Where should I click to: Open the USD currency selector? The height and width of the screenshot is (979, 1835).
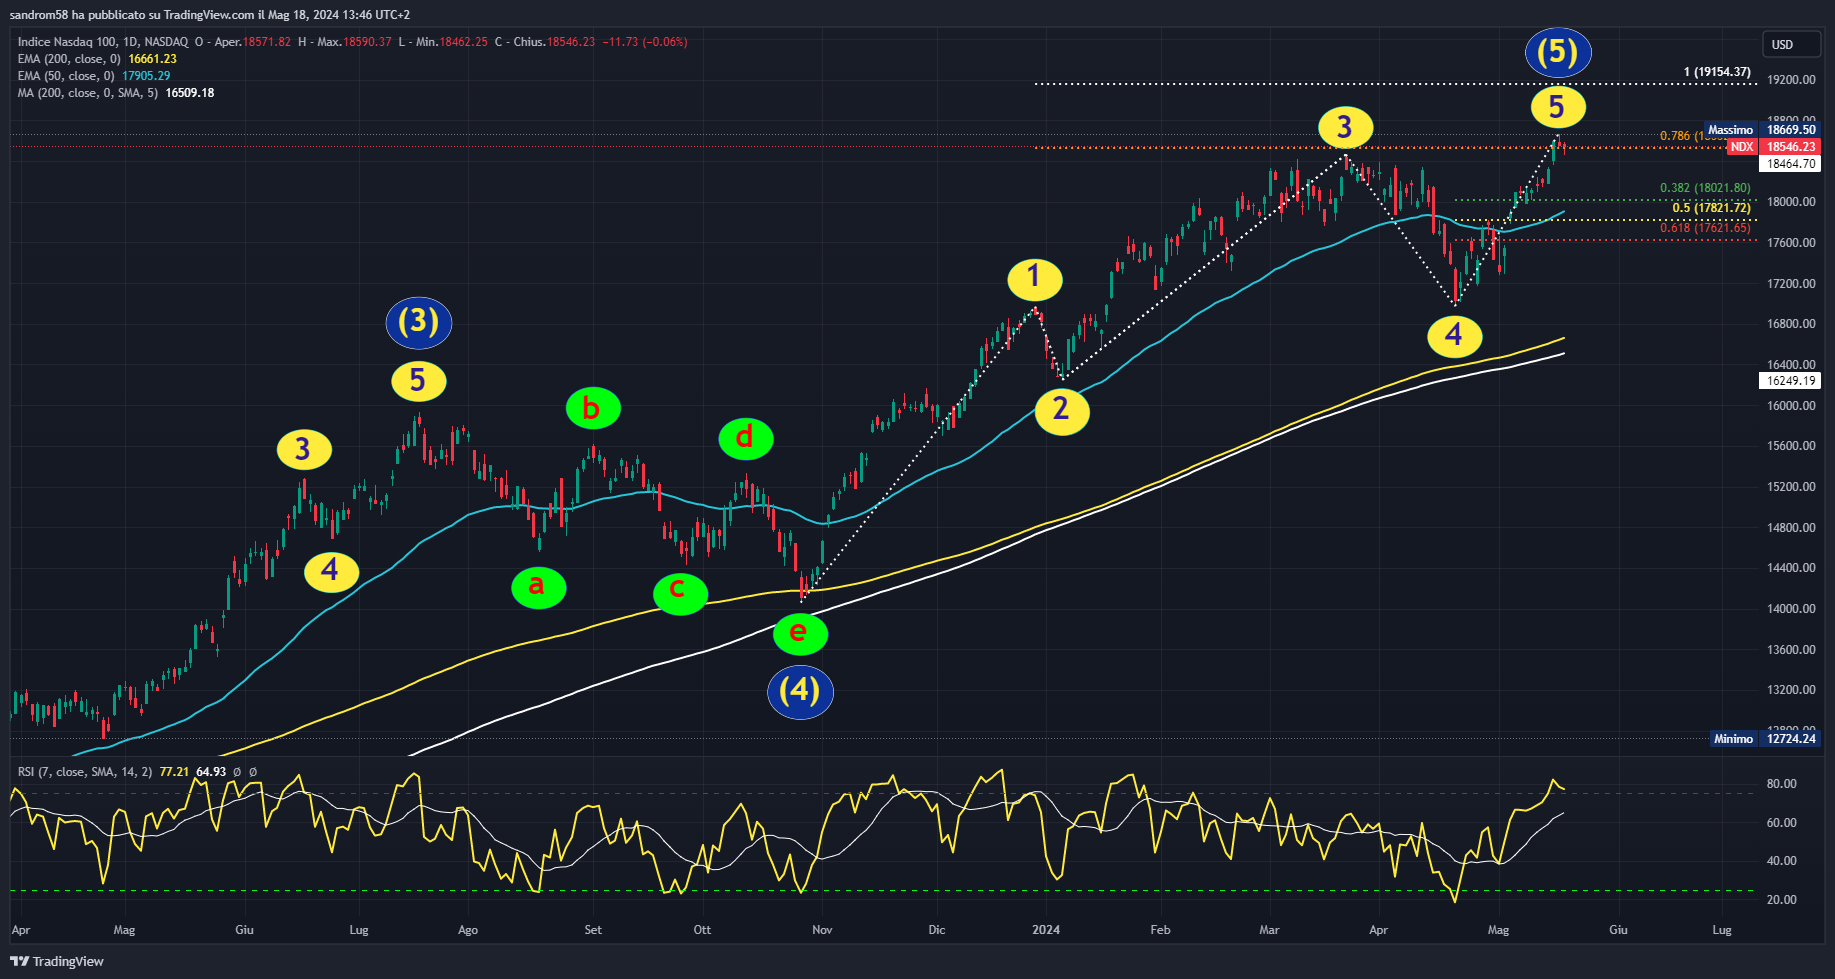[x=1791, y=44]
